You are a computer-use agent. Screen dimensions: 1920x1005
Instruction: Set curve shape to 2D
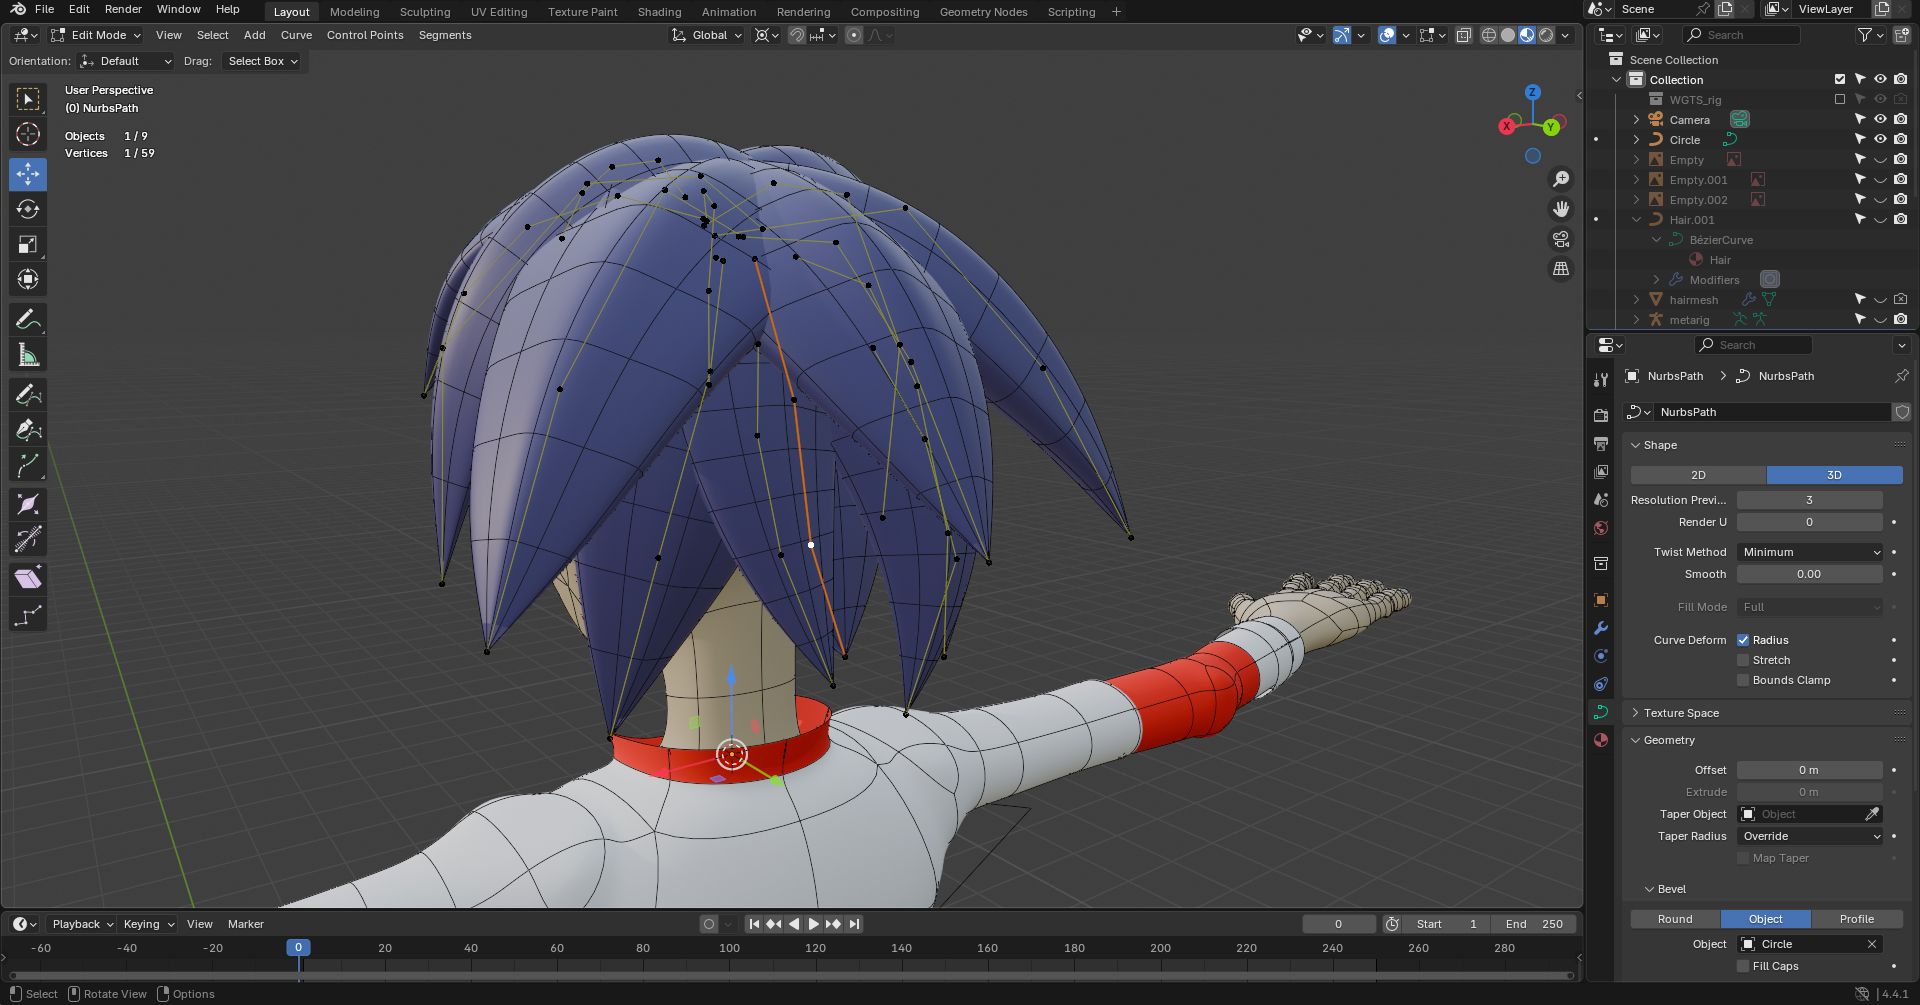tap(1698, 475)
